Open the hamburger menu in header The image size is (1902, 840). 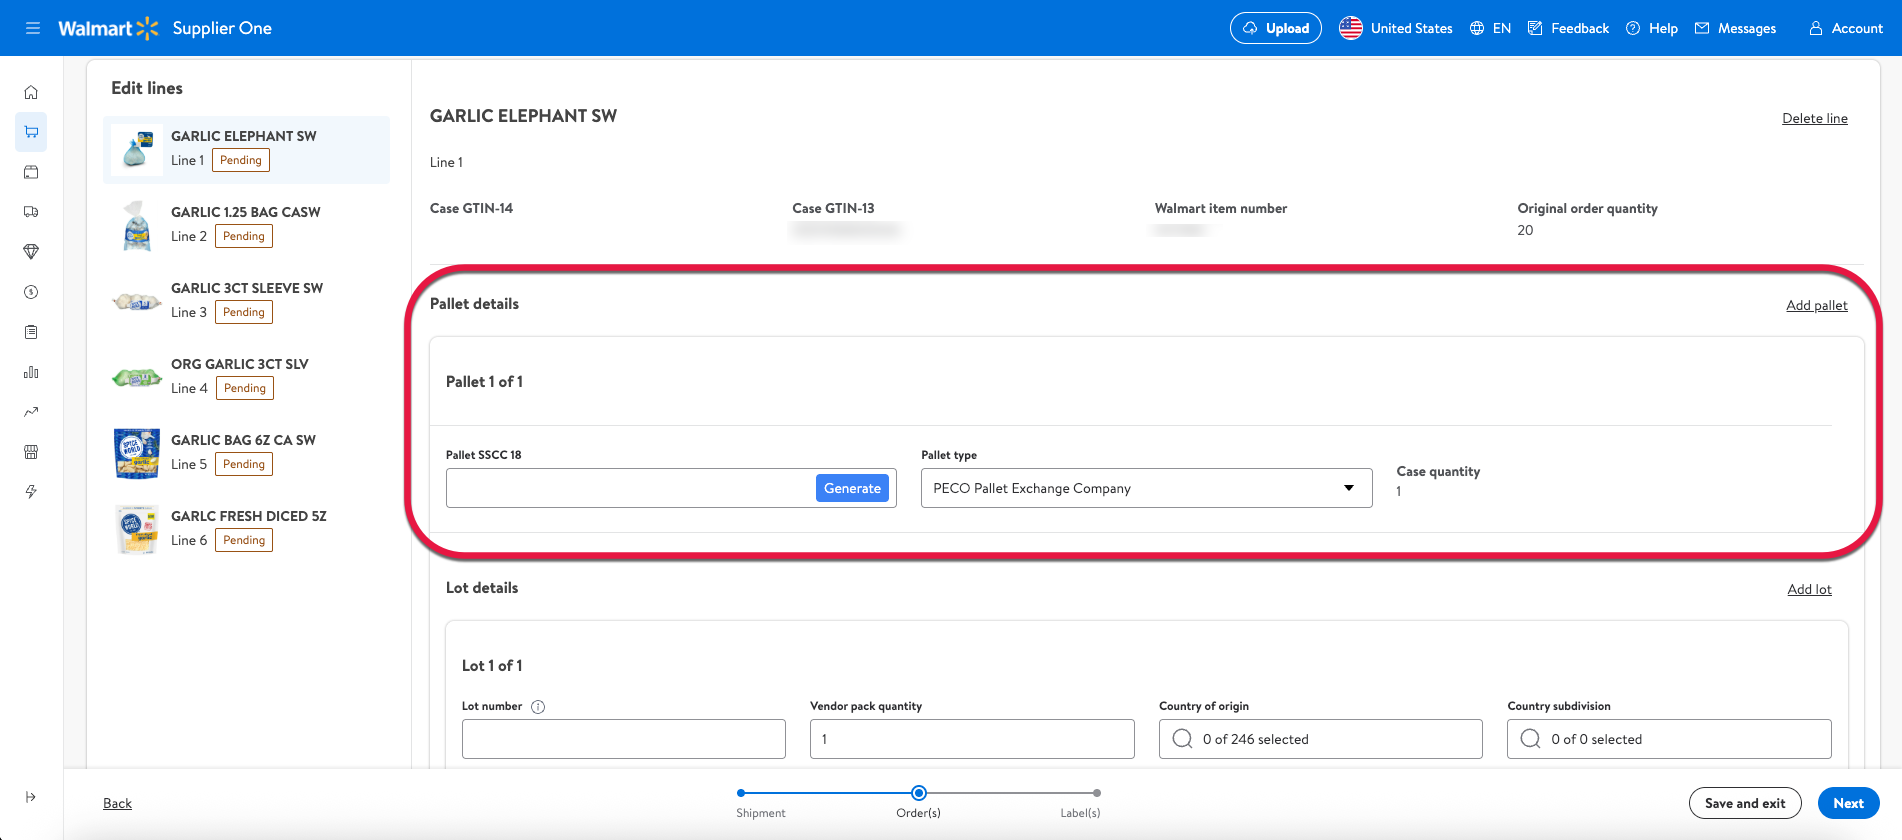coord(33,28)
